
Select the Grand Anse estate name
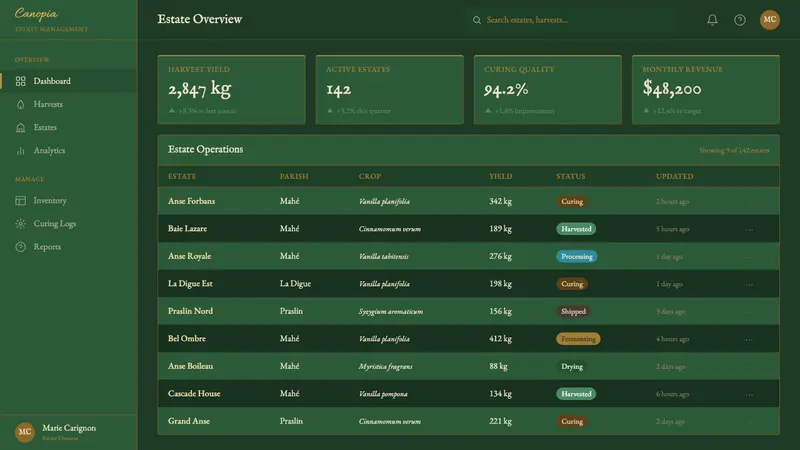click(x=189, y=421)
